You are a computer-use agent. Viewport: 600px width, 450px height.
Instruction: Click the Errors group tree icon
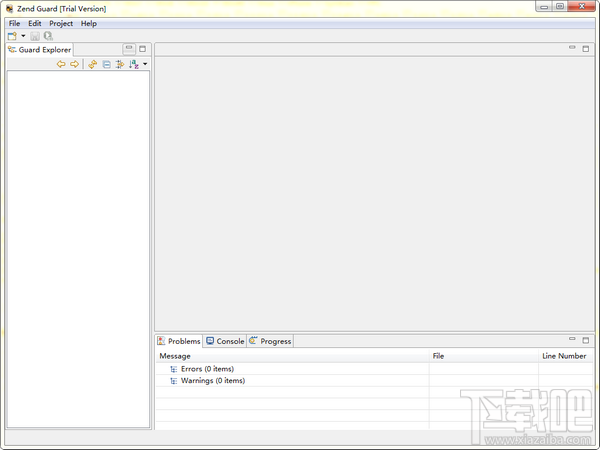click(x=173, y=369)
